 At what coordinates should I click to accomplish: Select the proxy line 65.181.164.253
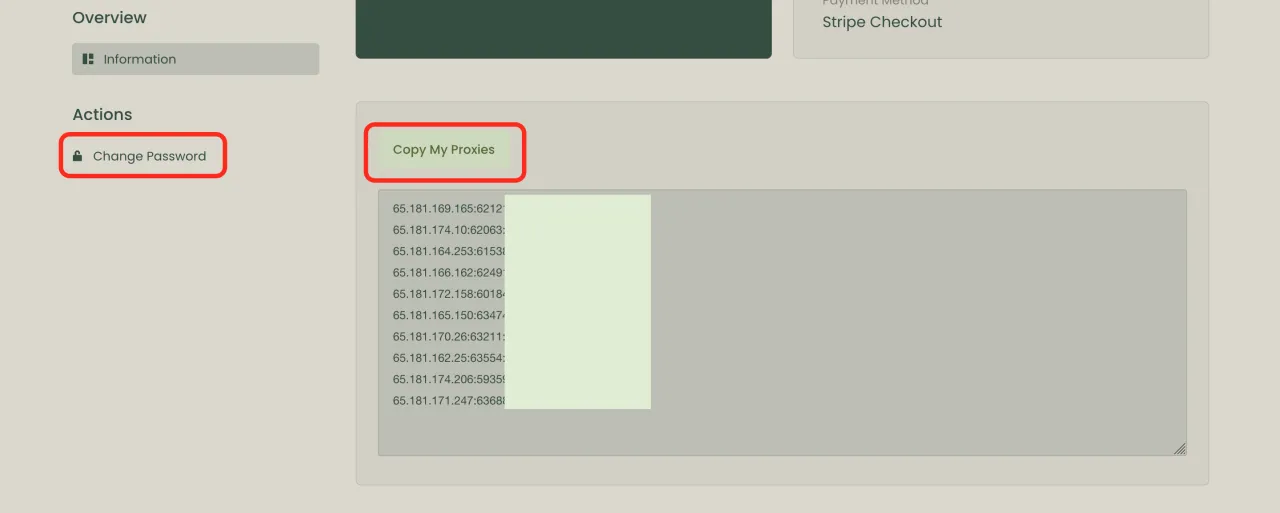(447, 251)
